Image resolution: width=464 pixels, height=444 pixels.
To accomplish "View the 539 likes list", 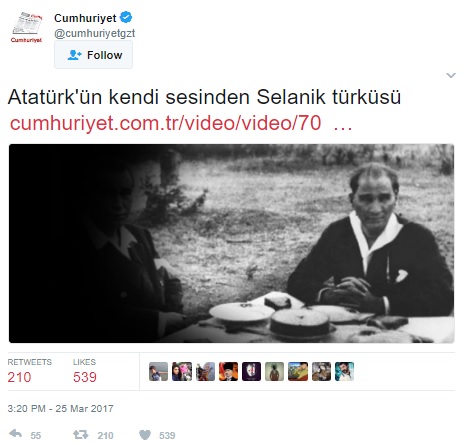I will (x=85, y=371).
